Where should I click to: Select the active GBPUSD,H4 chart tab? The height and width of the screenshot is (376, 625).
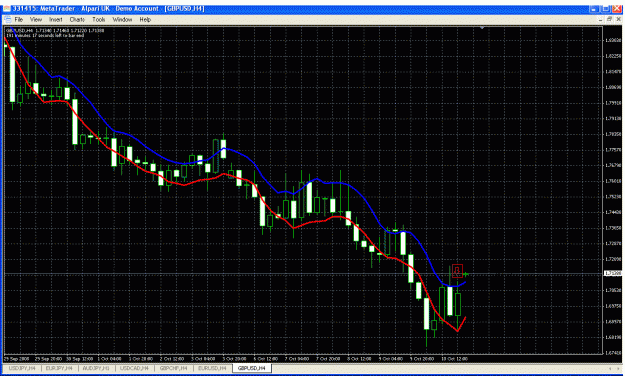pos(252,368)
